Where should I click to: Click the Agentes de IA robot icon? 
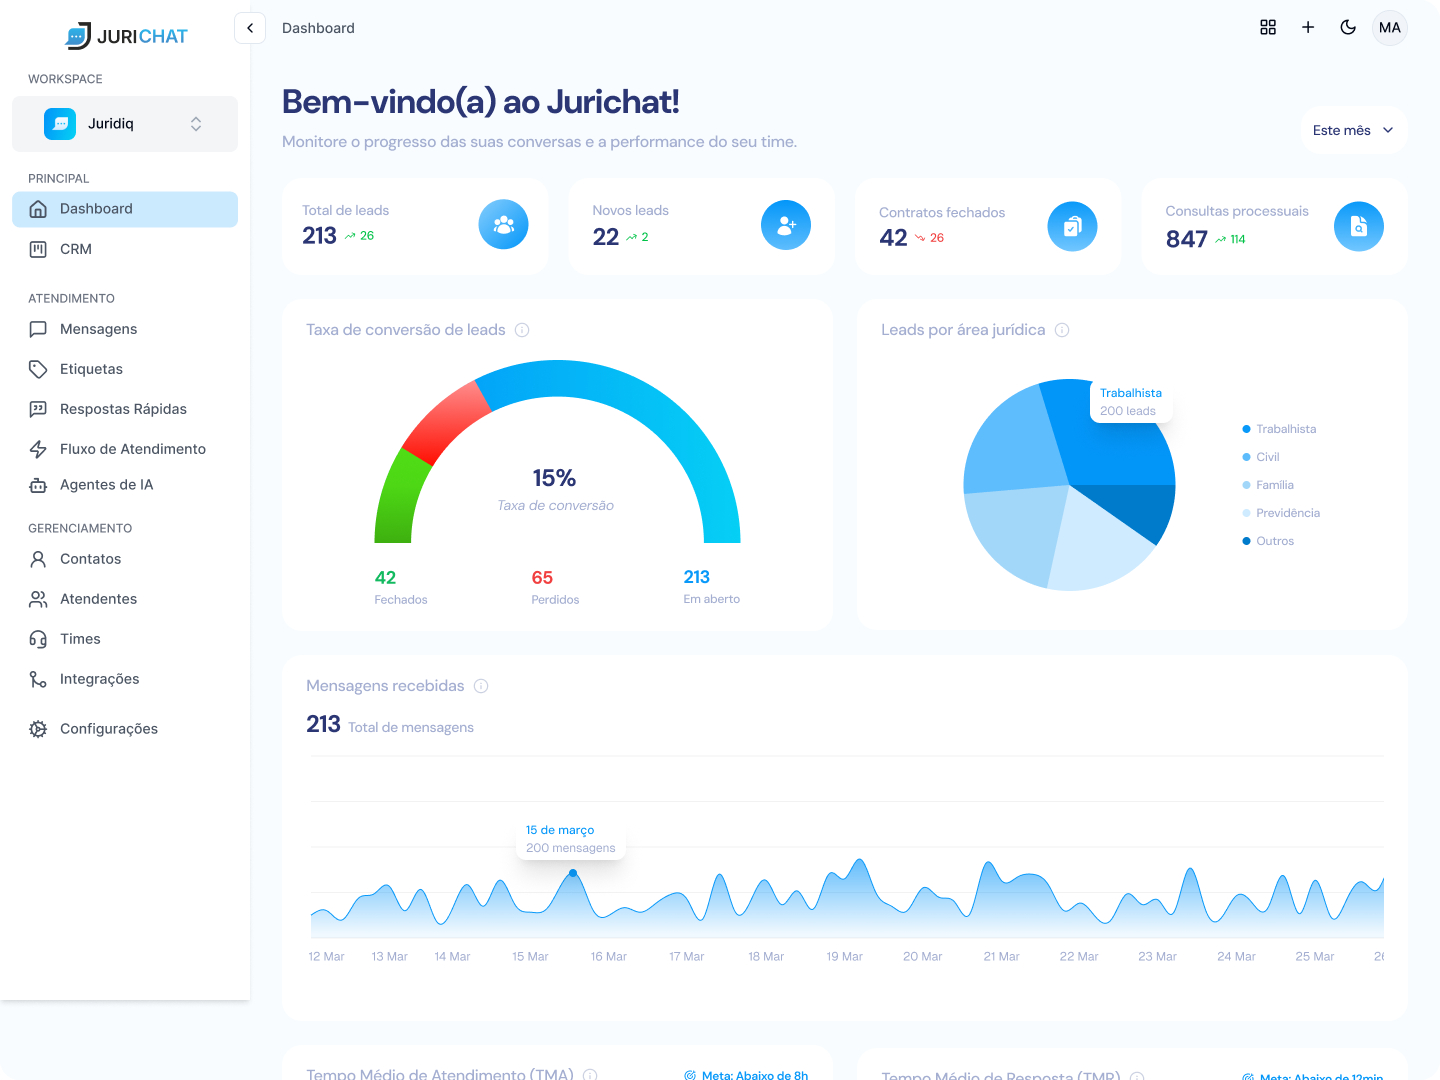tap(38, 485)
